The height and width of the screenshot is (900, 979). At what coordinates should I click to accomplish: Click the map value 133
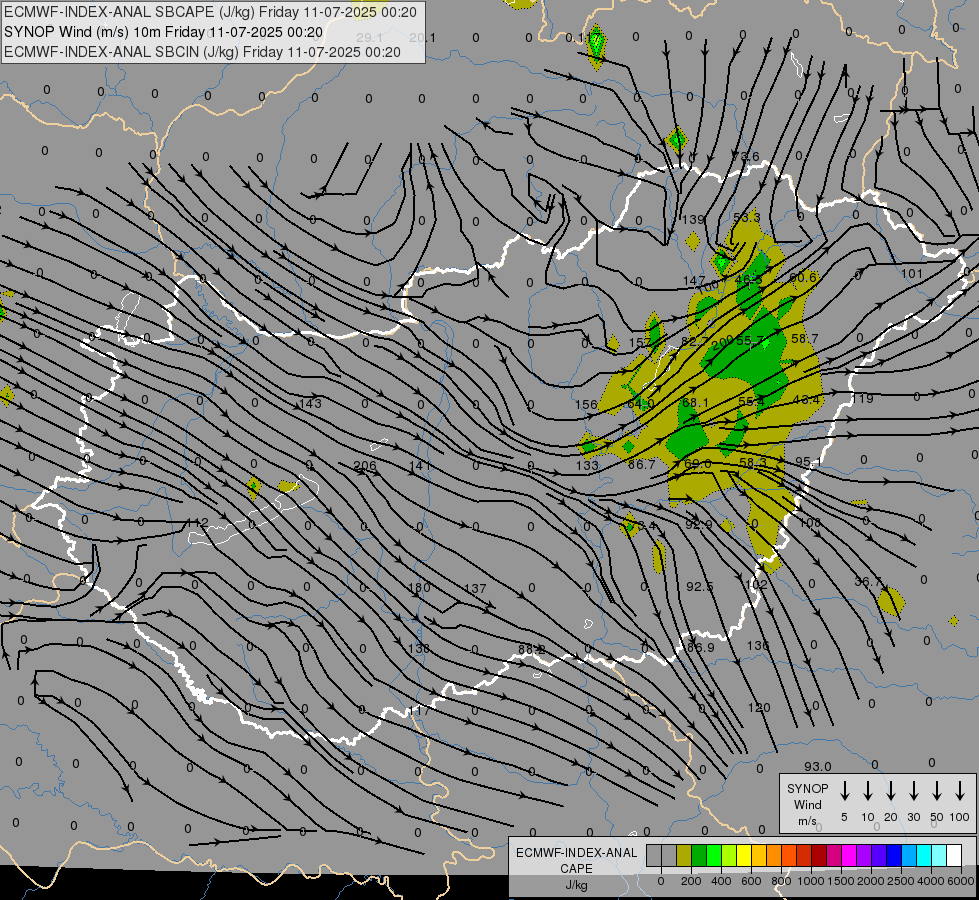tap(587, 465)
